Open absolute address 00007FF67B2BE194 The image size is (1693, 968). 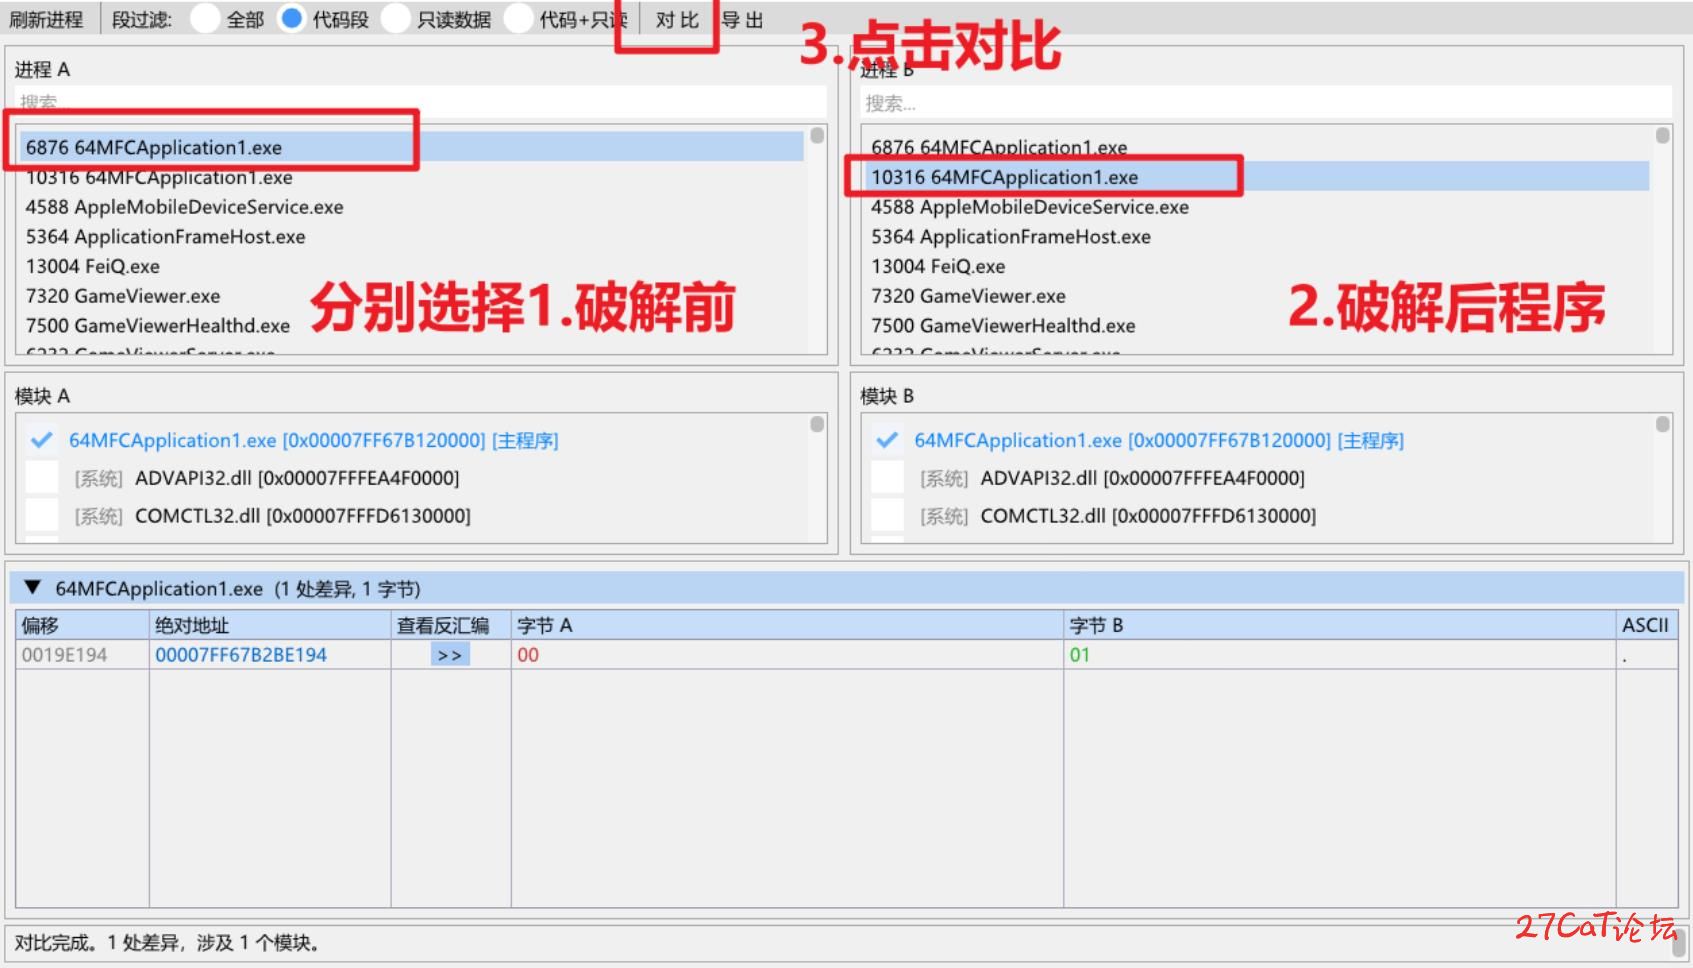coord(241,655)
